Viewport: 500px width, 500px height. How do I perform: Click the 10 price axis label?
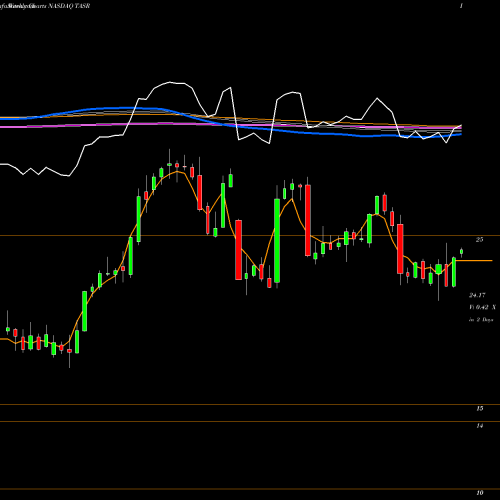coord(479,493)
